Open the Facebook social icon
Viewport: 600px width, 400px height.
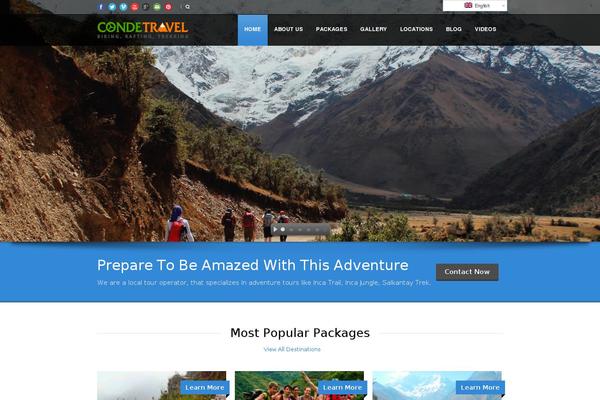tap(101, 7)
